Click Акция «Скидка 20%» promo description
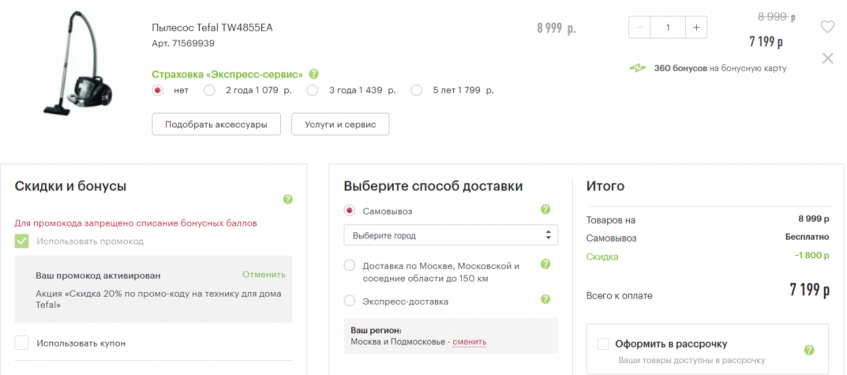Image resolution: width=847 pixels, height=375 pixels. pyautogui.click(x=158, y=299)
